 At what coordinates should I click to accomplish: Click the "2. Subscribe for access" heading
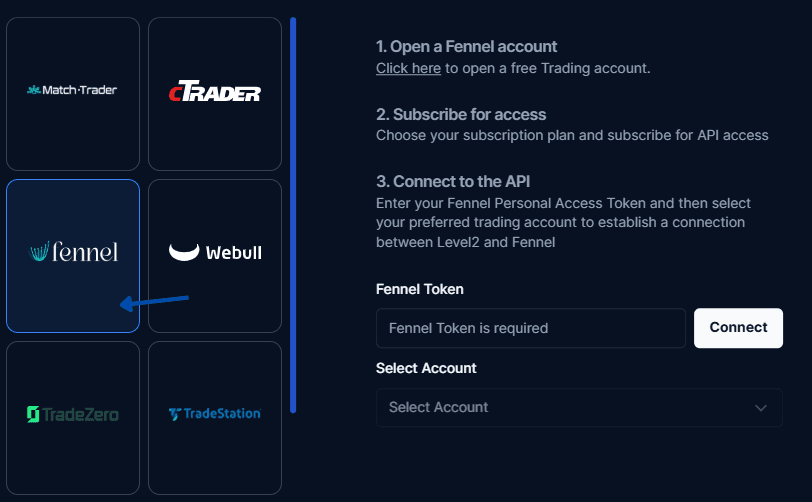tap(460, 115)
